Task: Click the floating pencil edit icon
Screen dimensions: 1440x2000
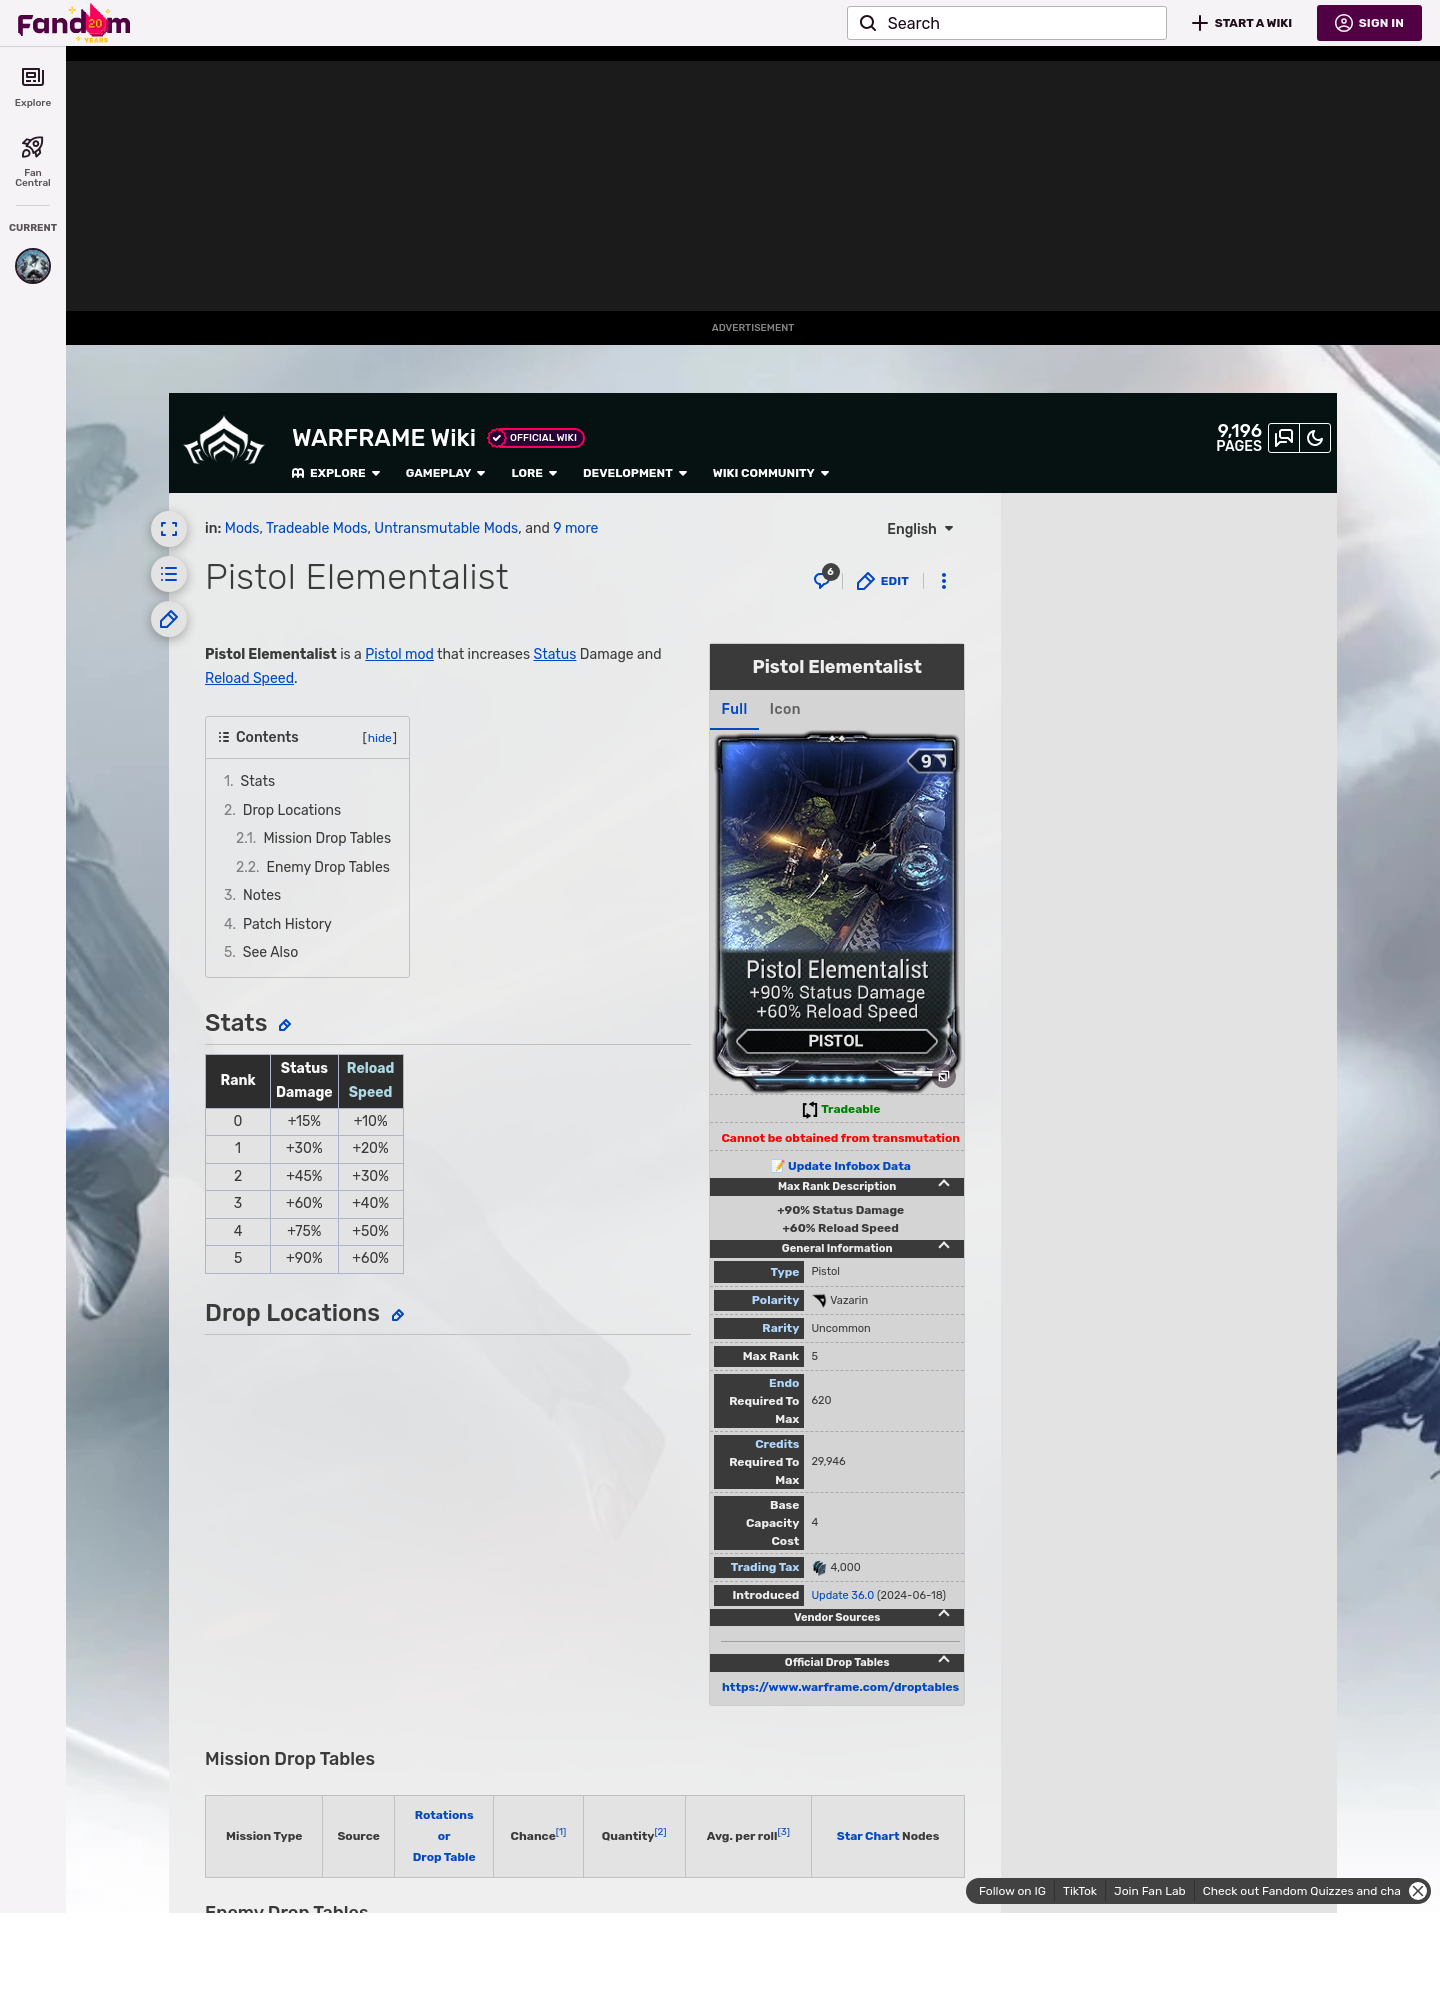Action: (169, 619)
